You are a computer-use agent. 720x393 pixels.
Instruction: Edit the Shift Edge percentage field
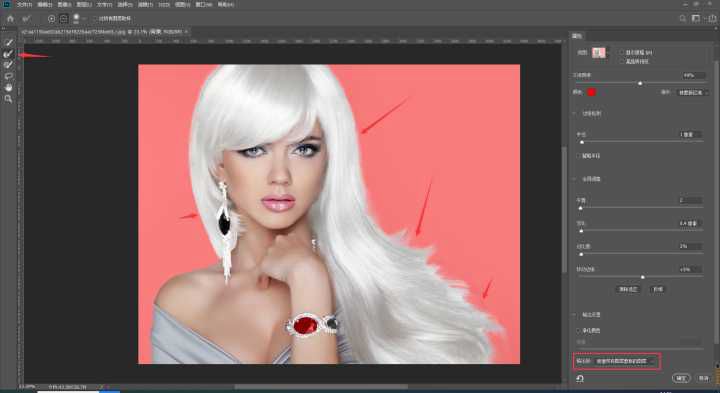tap(691, 269)
